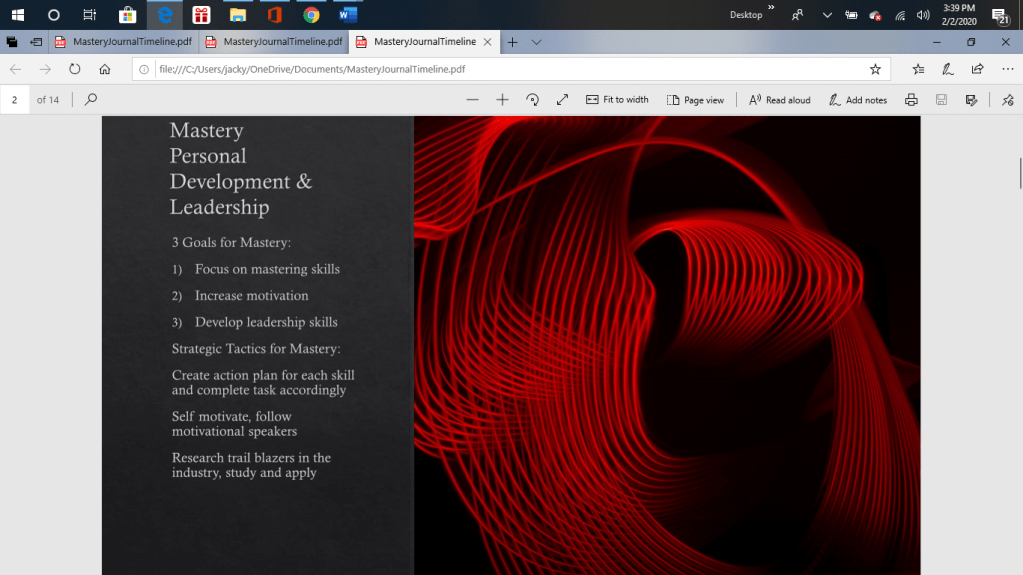Click the page number input field
This screenshot has width=1023, height=575.
(x=16, y=100)
